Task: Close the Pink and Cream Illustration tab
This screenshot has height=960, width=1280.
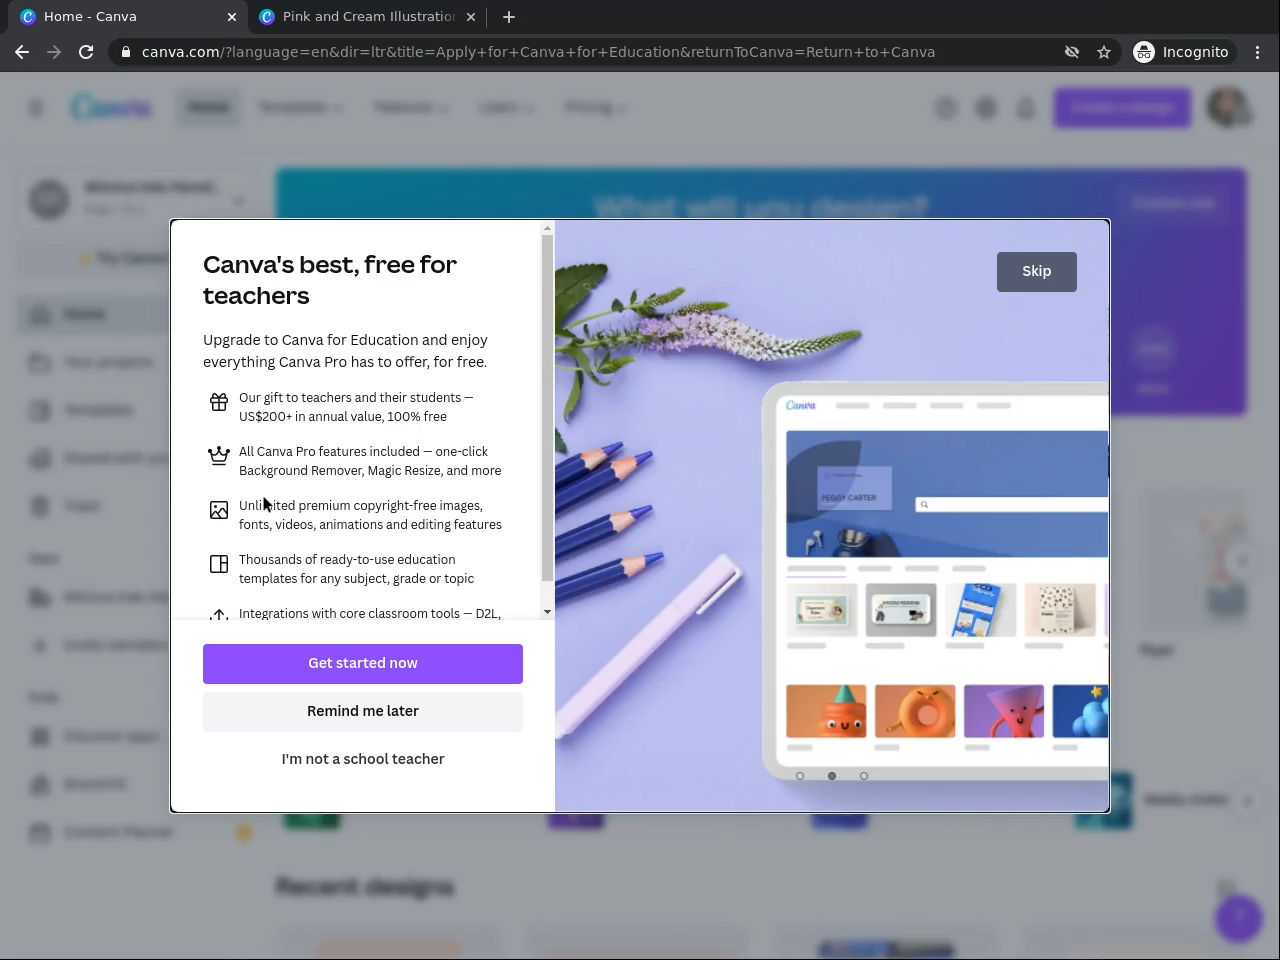Action: pos(471,17)
